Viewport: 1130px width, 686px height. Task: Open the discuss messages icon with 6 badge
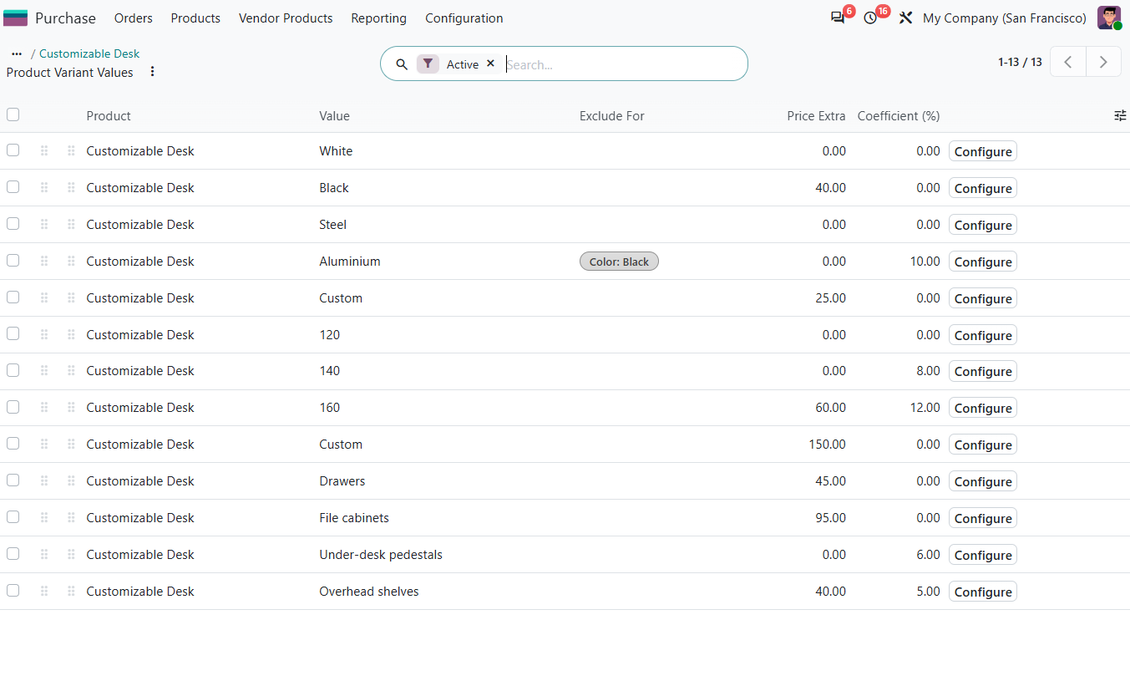[837, 18]
